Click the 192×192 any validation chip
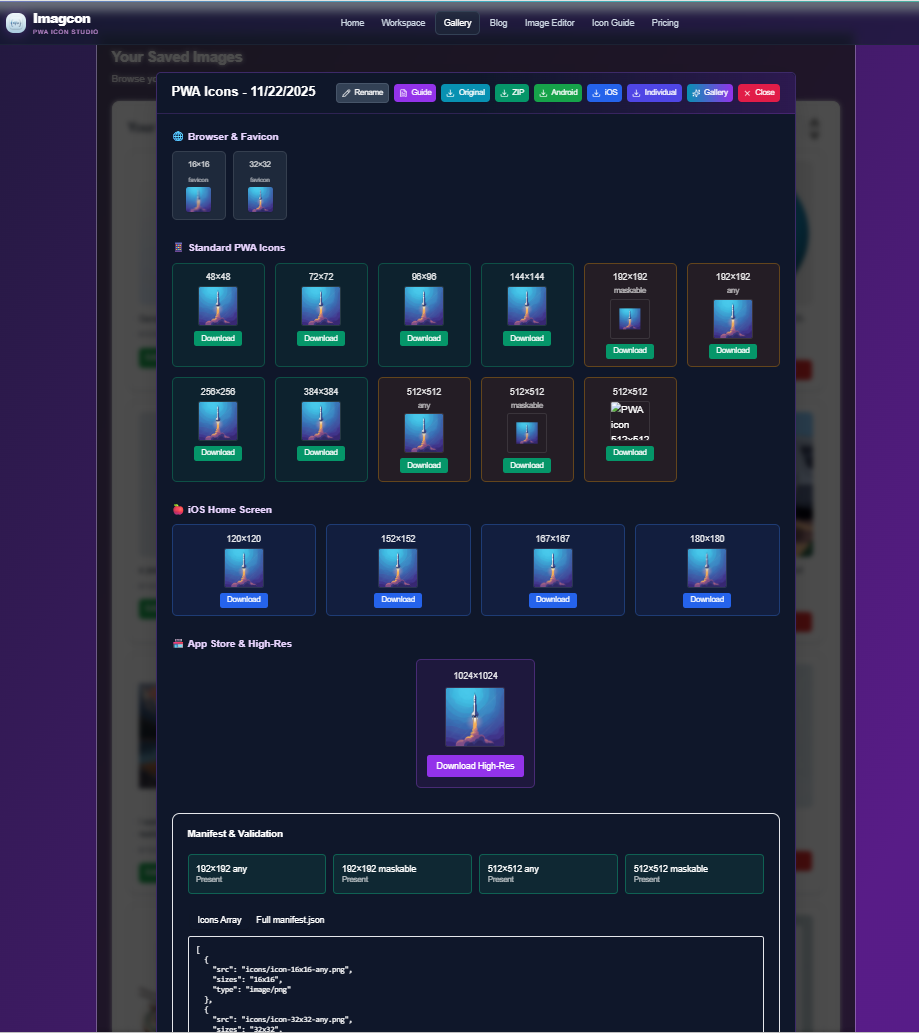919x1033 pixels. click(x=256, y=873)
